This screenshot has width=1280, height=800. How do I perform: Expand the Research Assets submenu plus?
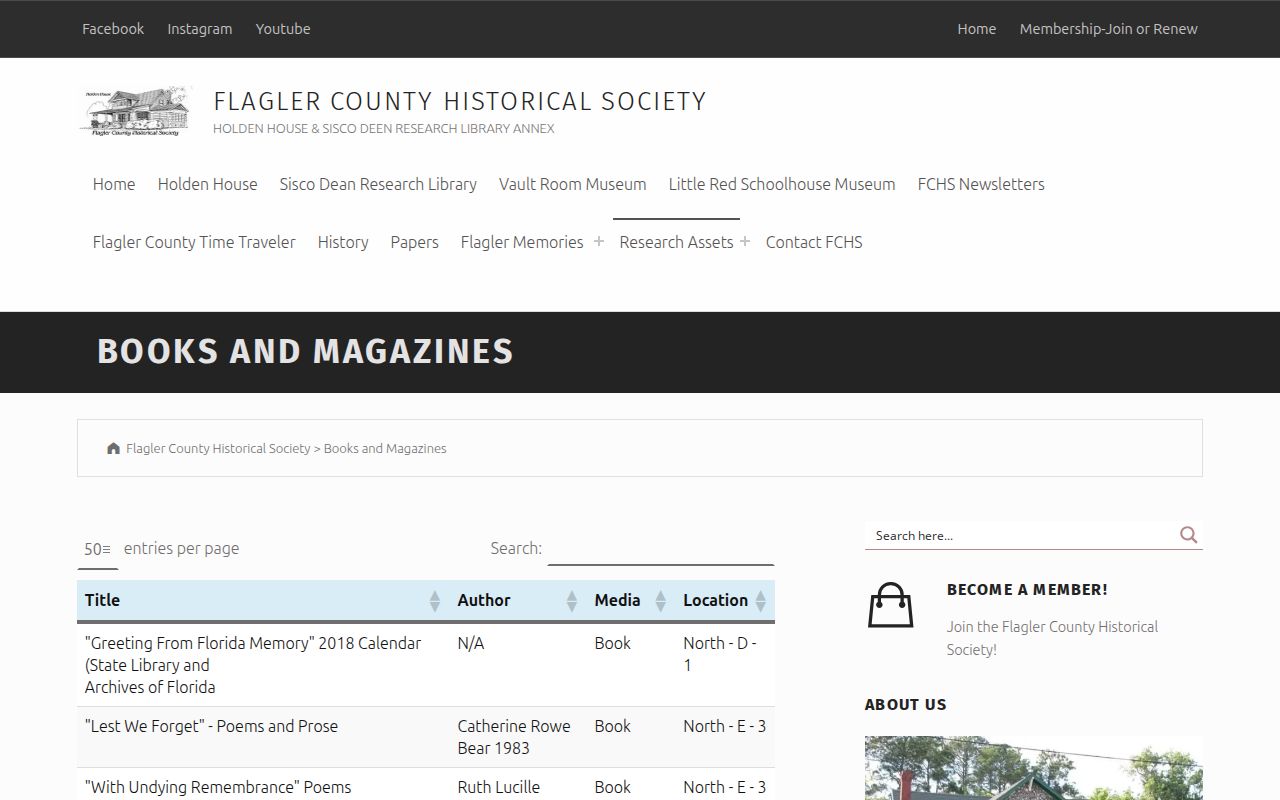(745, 242)
